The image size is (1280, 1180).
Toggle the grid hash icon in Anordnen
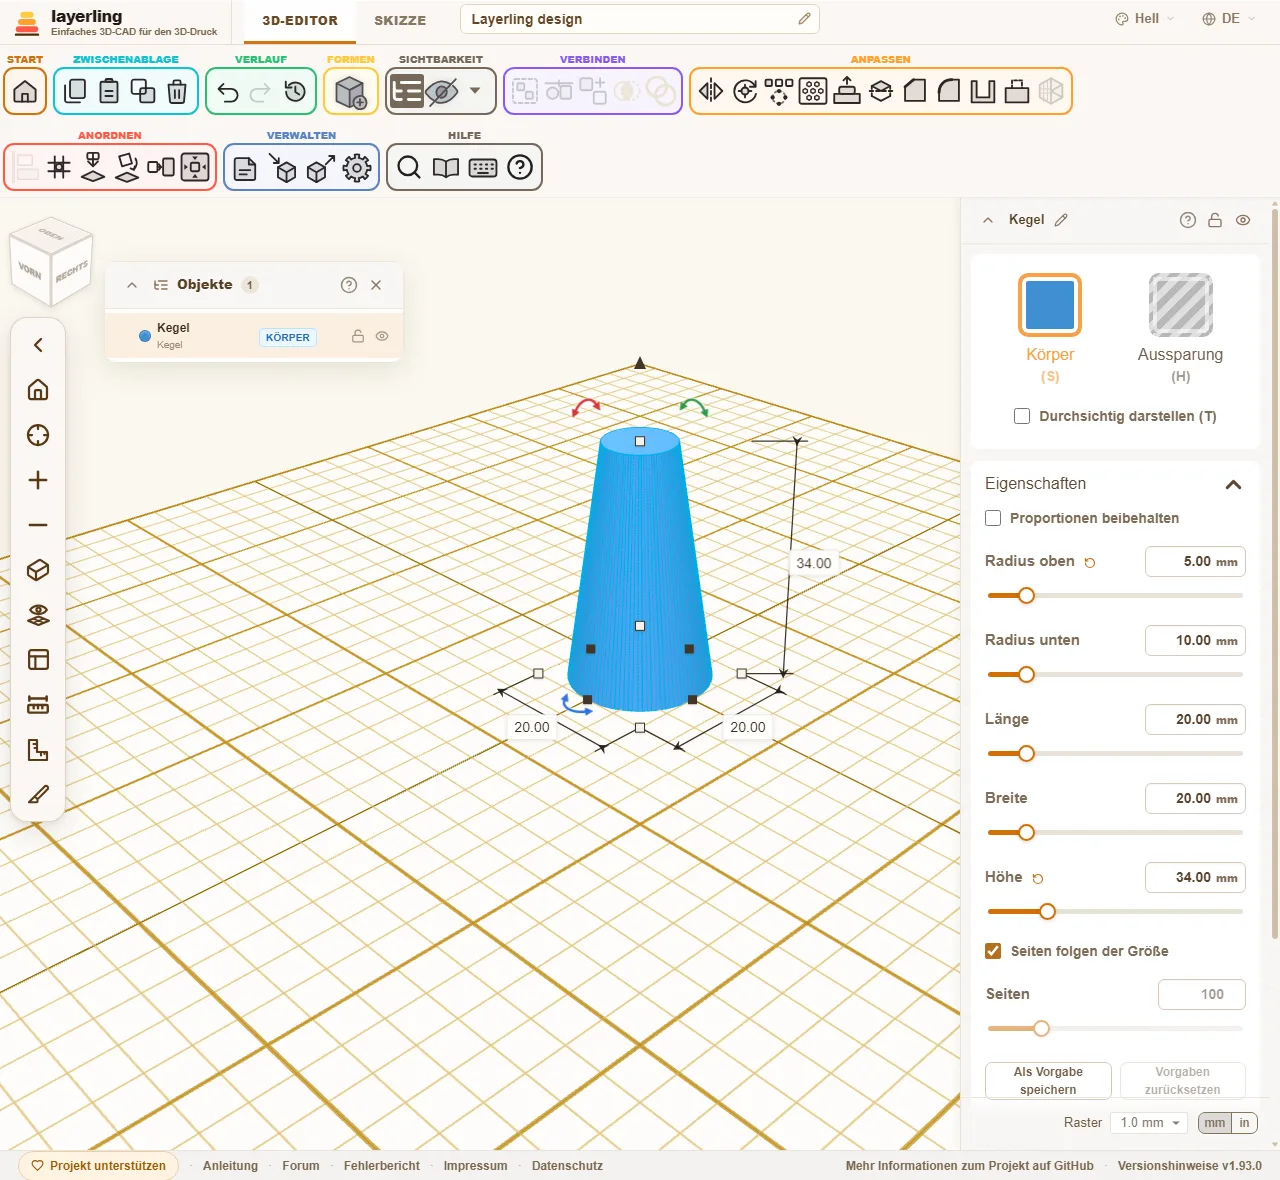tap(59, 167)
